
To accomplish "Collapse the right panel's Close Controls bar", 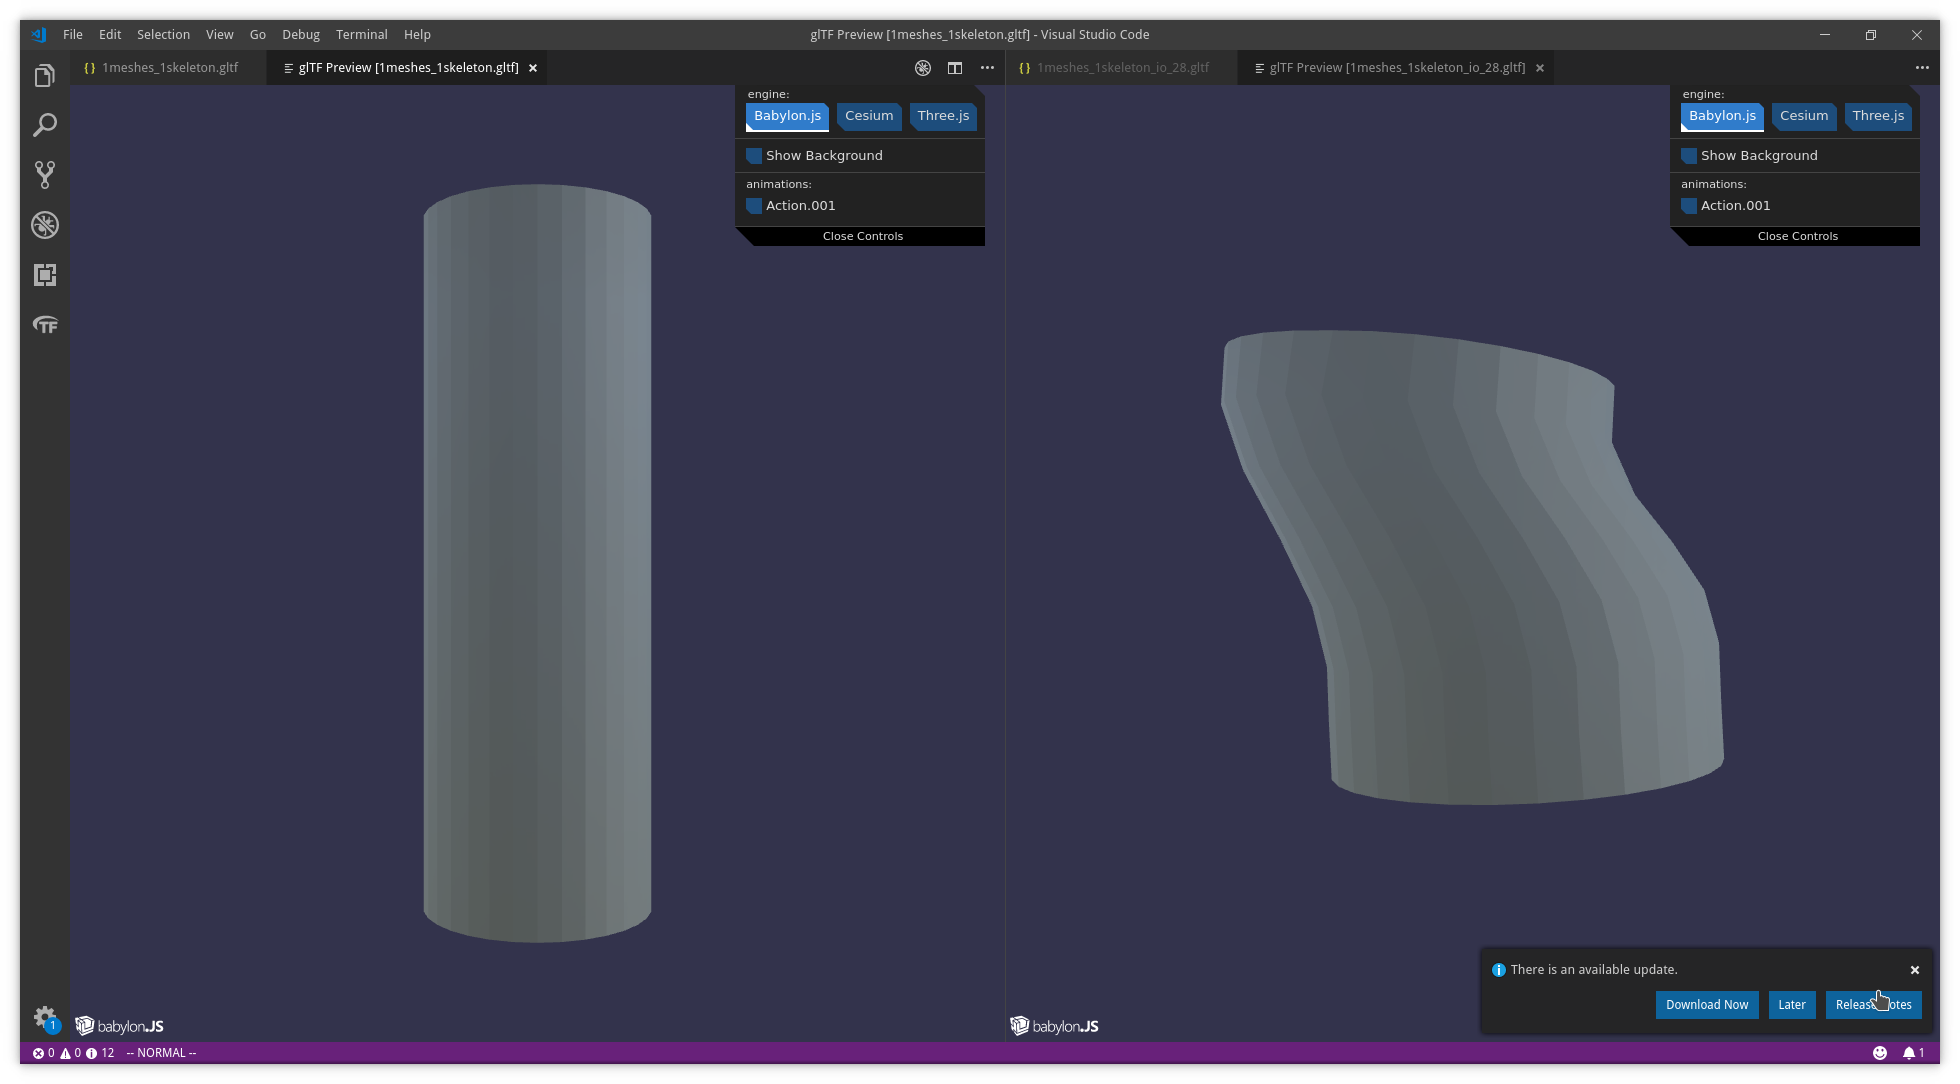I will [x=1797, y=235].
